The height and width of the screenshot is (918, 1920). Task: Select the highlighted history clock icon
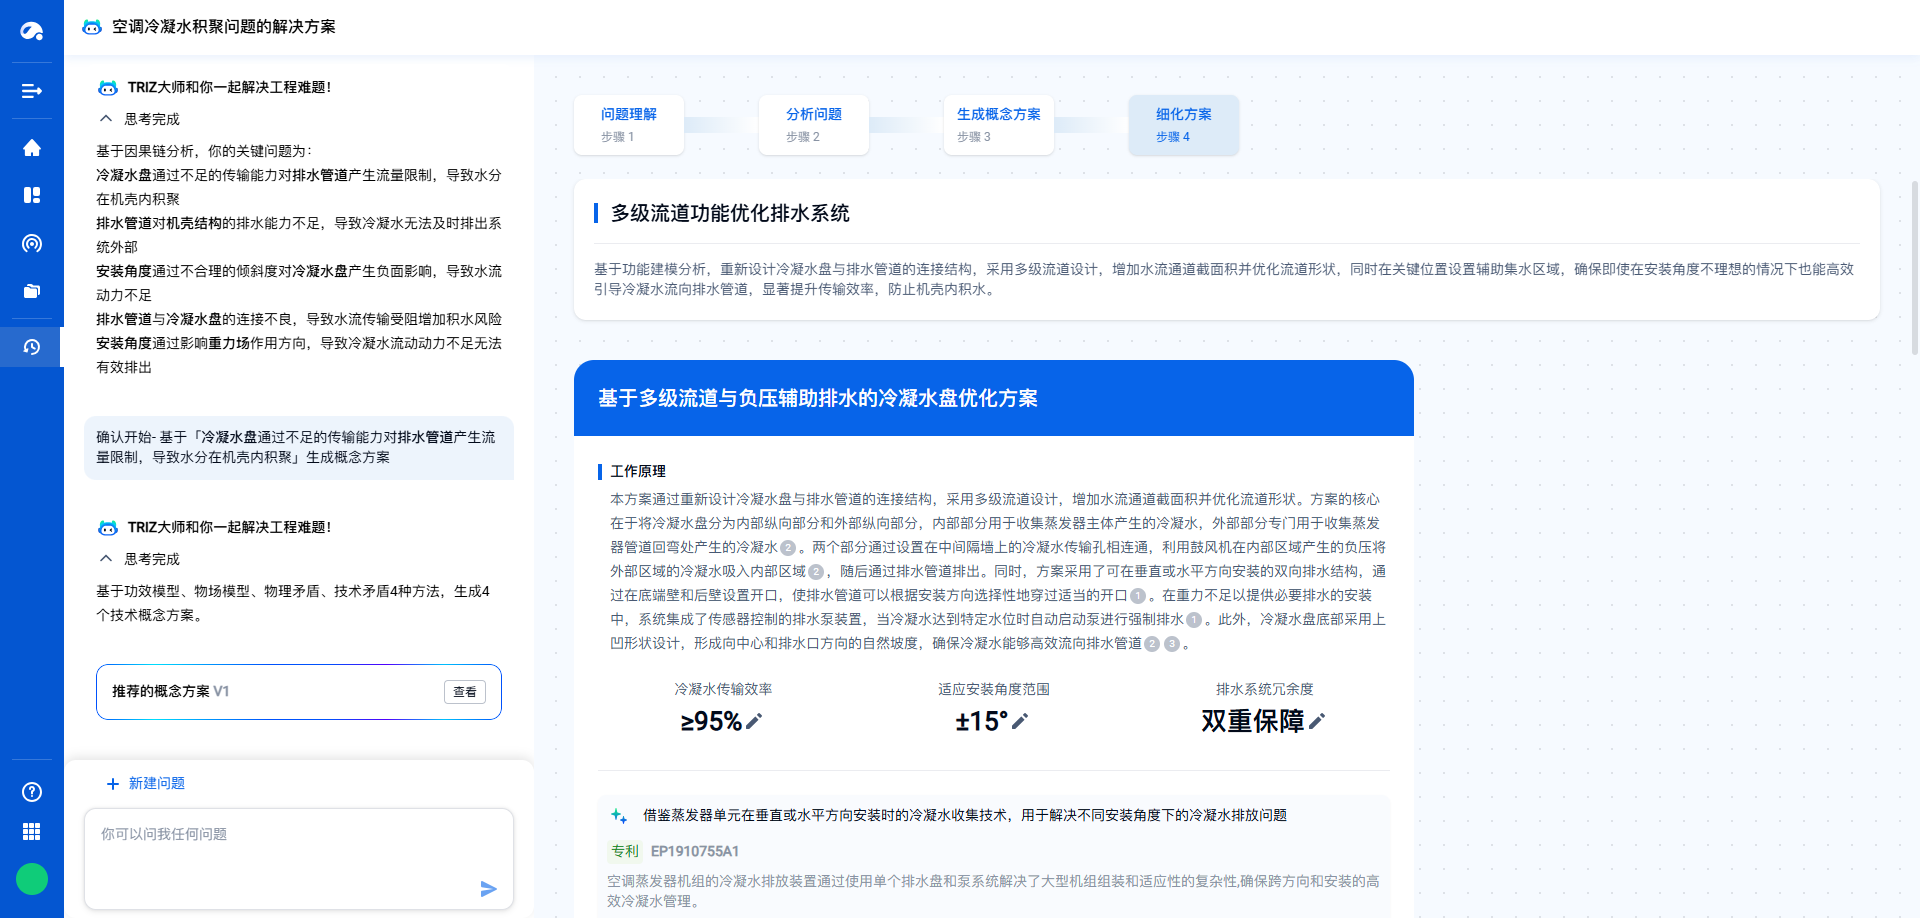[x=31, y=347]
